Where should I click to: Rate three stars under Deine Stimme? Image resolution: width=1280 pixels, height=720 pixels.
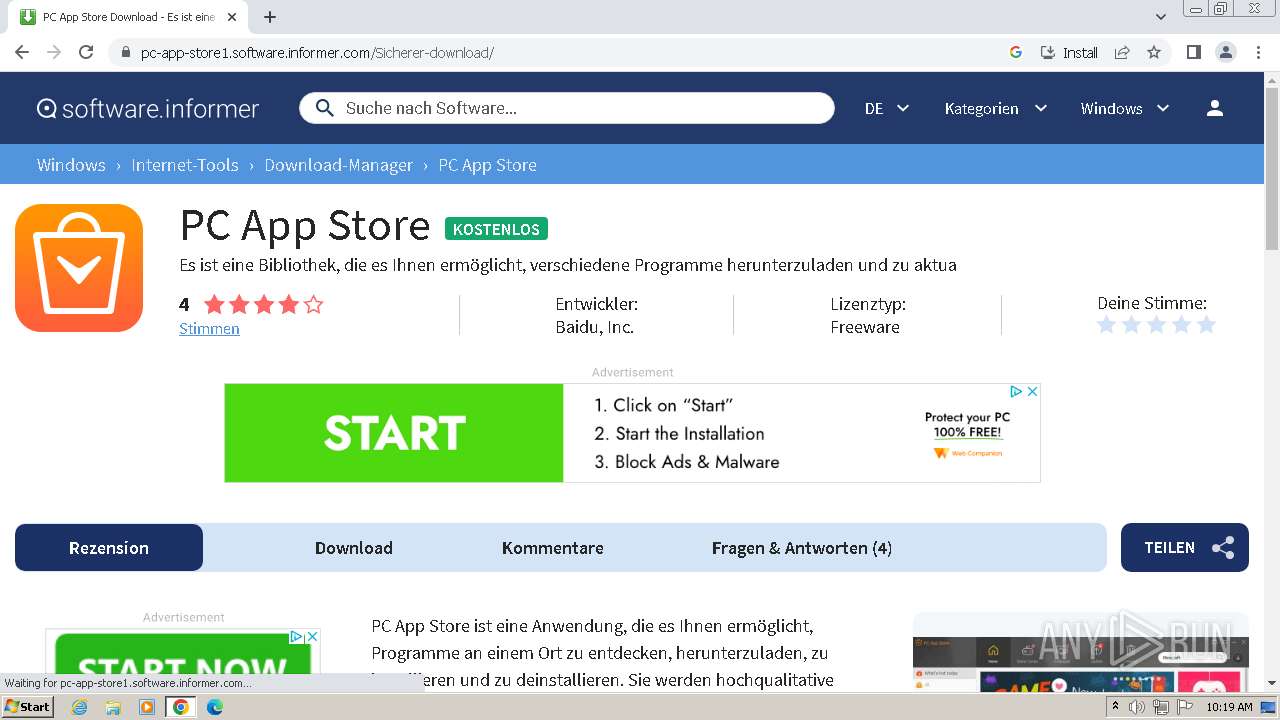1156,324
